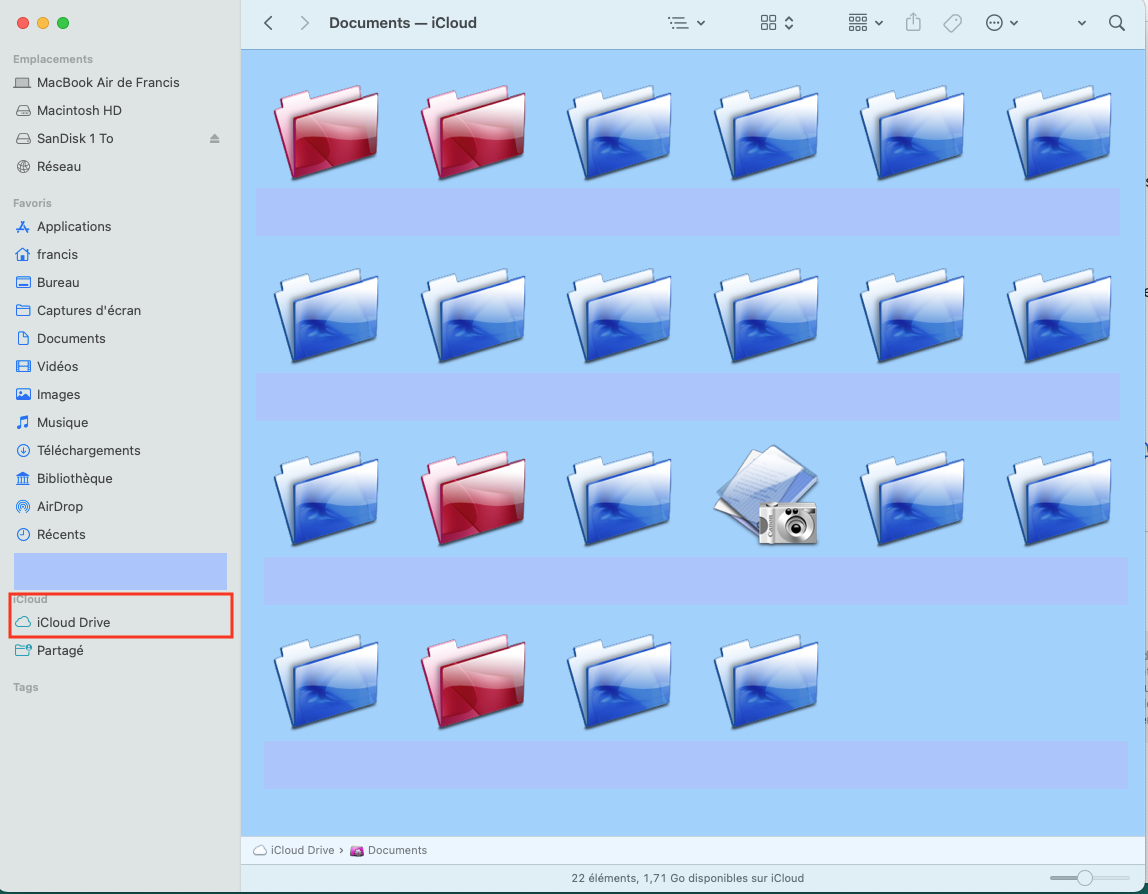Click the tag icon in toolbar
Viewport: 1148px width, 894px height.
(x=952, y=23)
